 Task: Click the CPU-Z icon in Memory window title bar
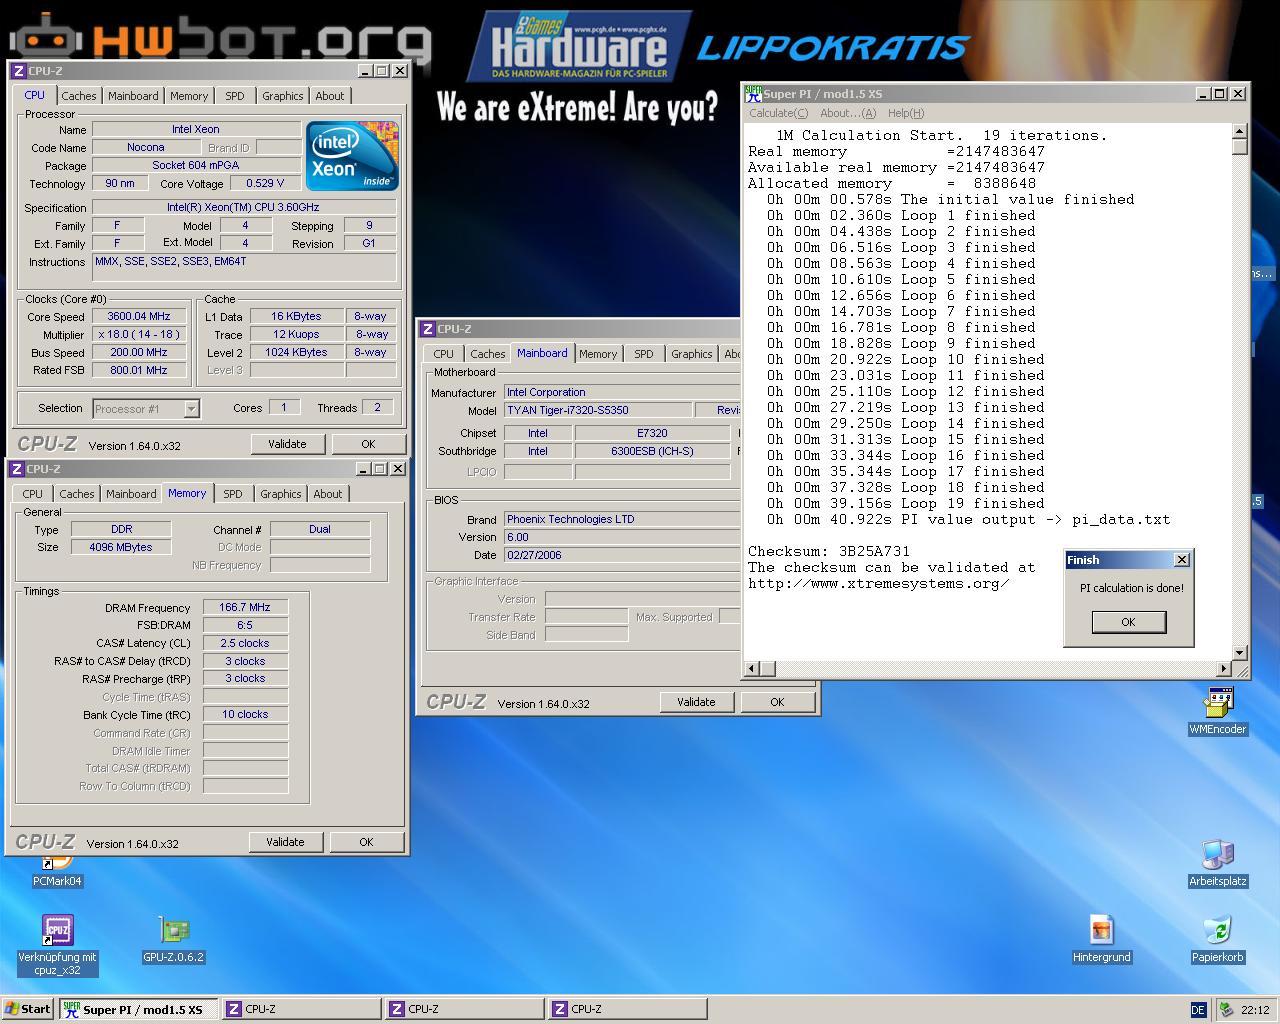coord(16,469)
